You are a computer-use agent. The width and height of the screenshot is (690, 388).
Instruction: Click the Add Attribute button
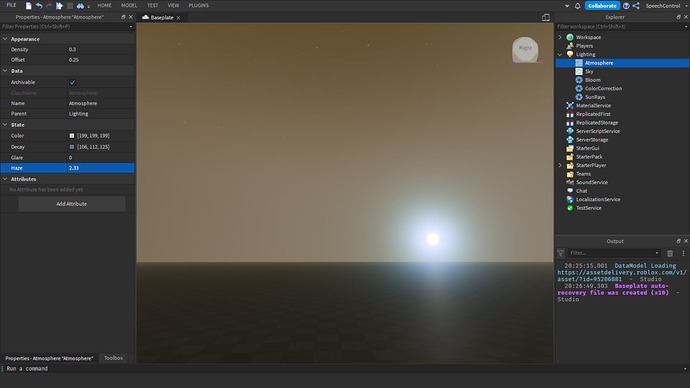pyautogui.click(x=72, y=204)
